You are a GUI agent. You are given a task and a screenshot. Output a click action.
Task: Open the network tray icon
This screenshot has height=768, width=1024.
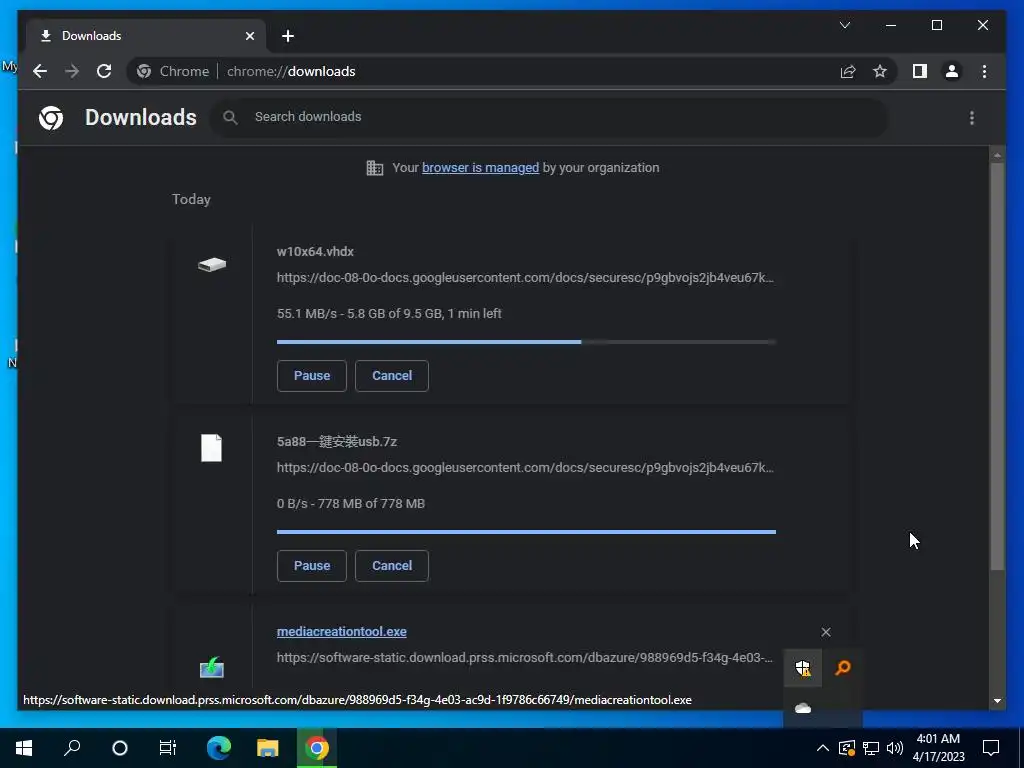click(x=871, y=748)
